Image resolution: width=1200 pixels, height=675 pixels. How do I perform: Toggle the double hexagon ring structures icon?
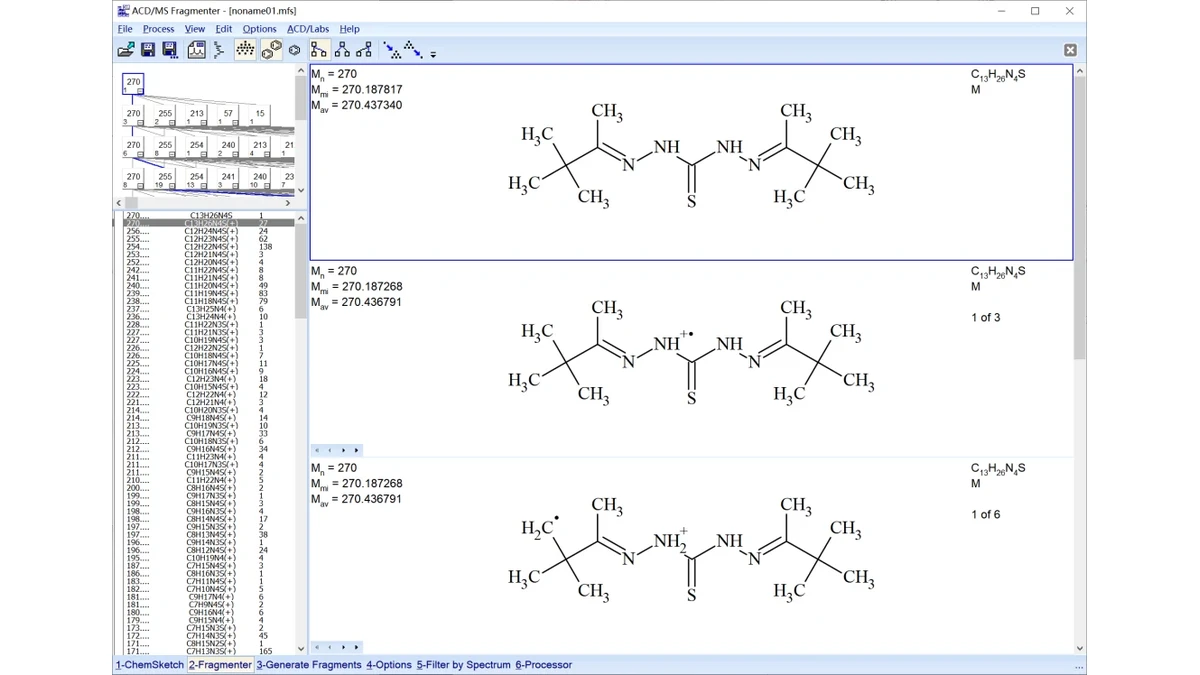point(271,50)
